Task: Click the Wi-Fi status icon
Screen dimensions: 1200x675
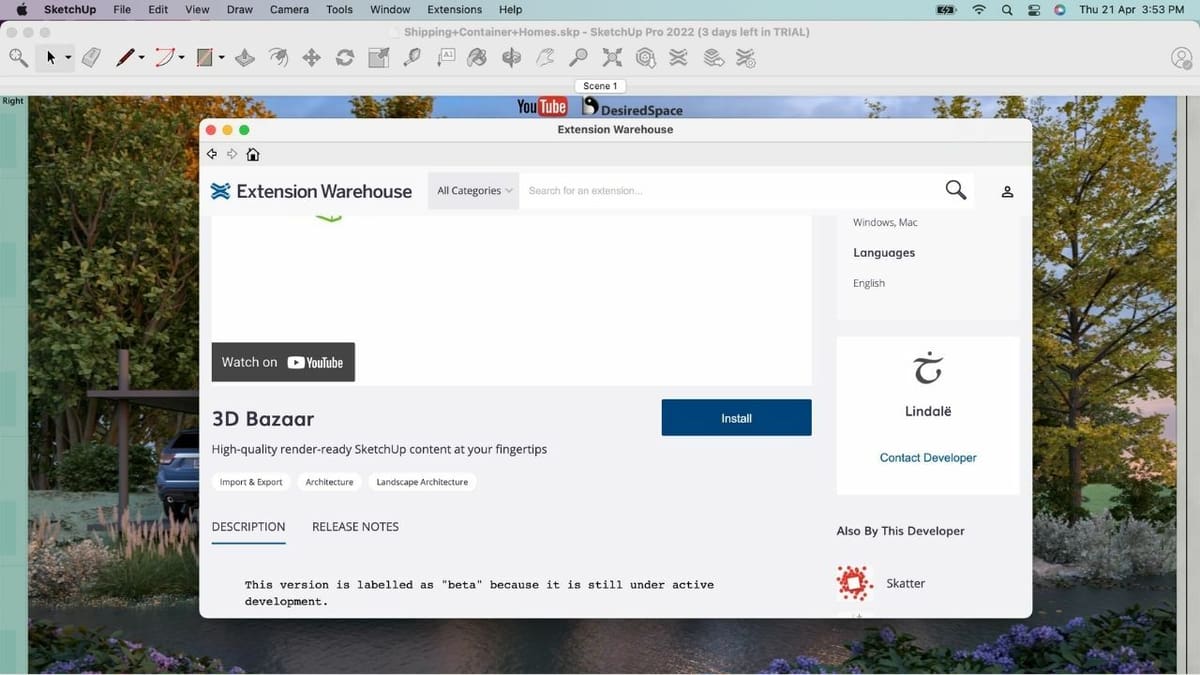Action: pos(978,9)
